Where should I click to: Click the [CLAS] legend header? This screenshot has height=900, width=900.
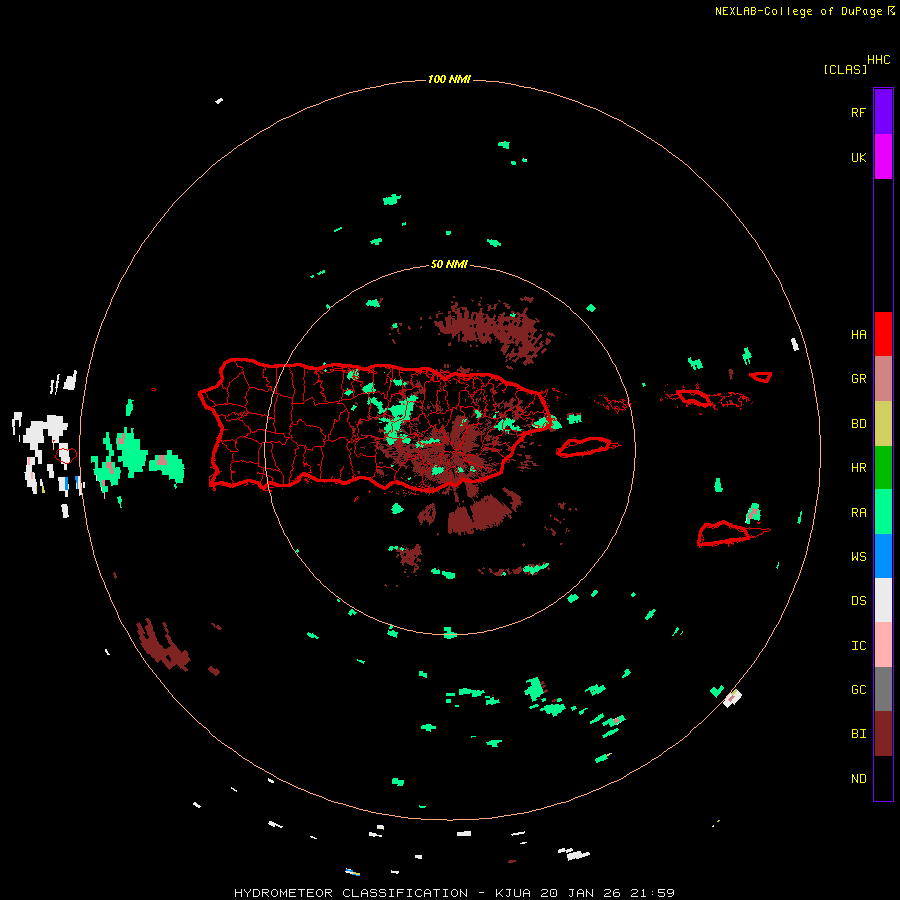pyautogui.click(x=845, y=69)
